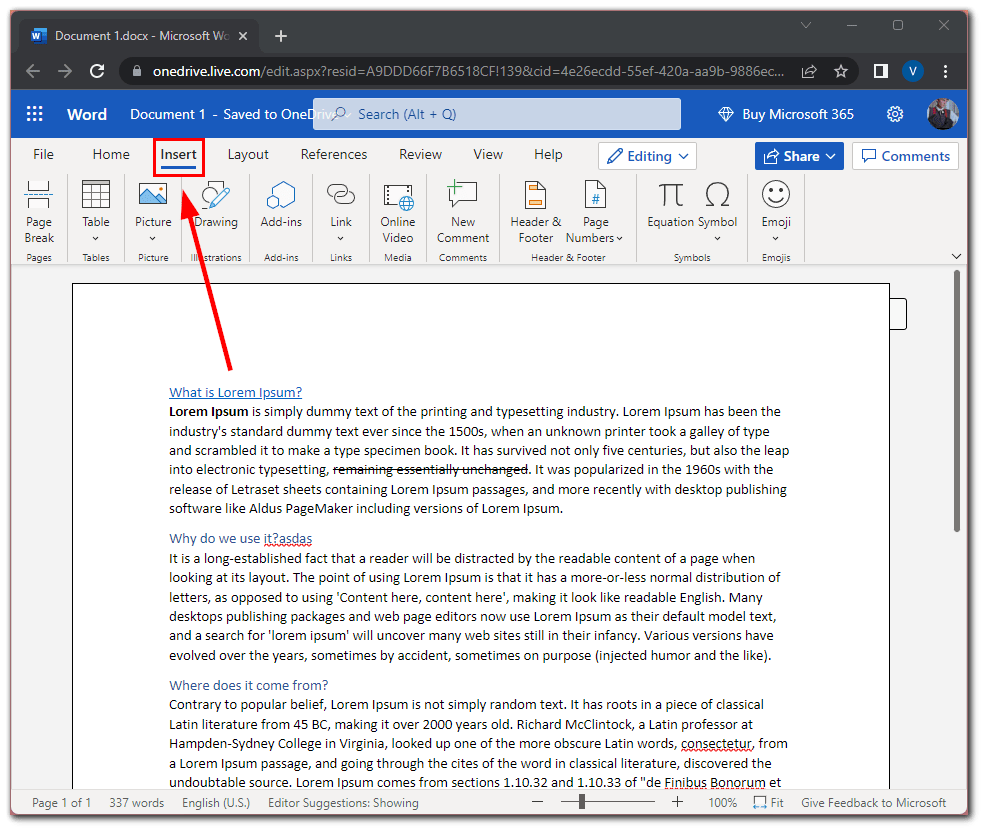Collapse the ribbon with the chevron

[956, 257]
